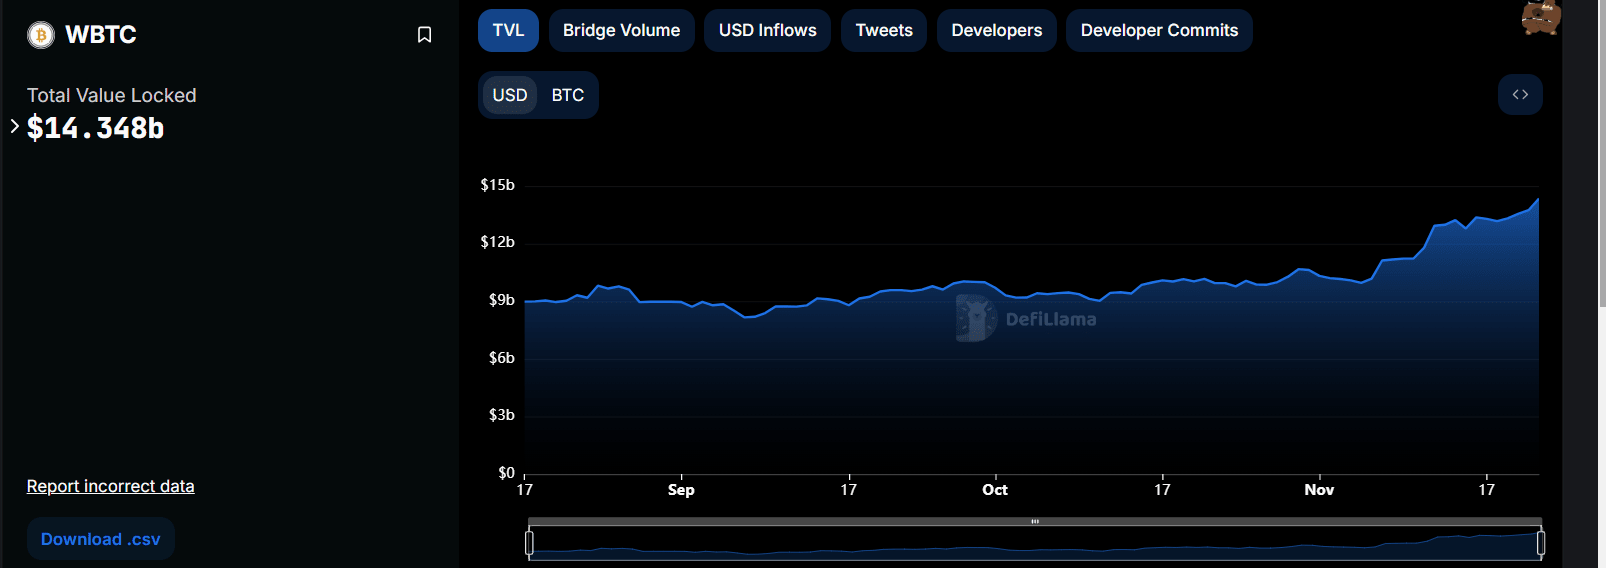Select the Developers tab
The width and height of the screenshot is (1606, 568).
coord(996,30)
